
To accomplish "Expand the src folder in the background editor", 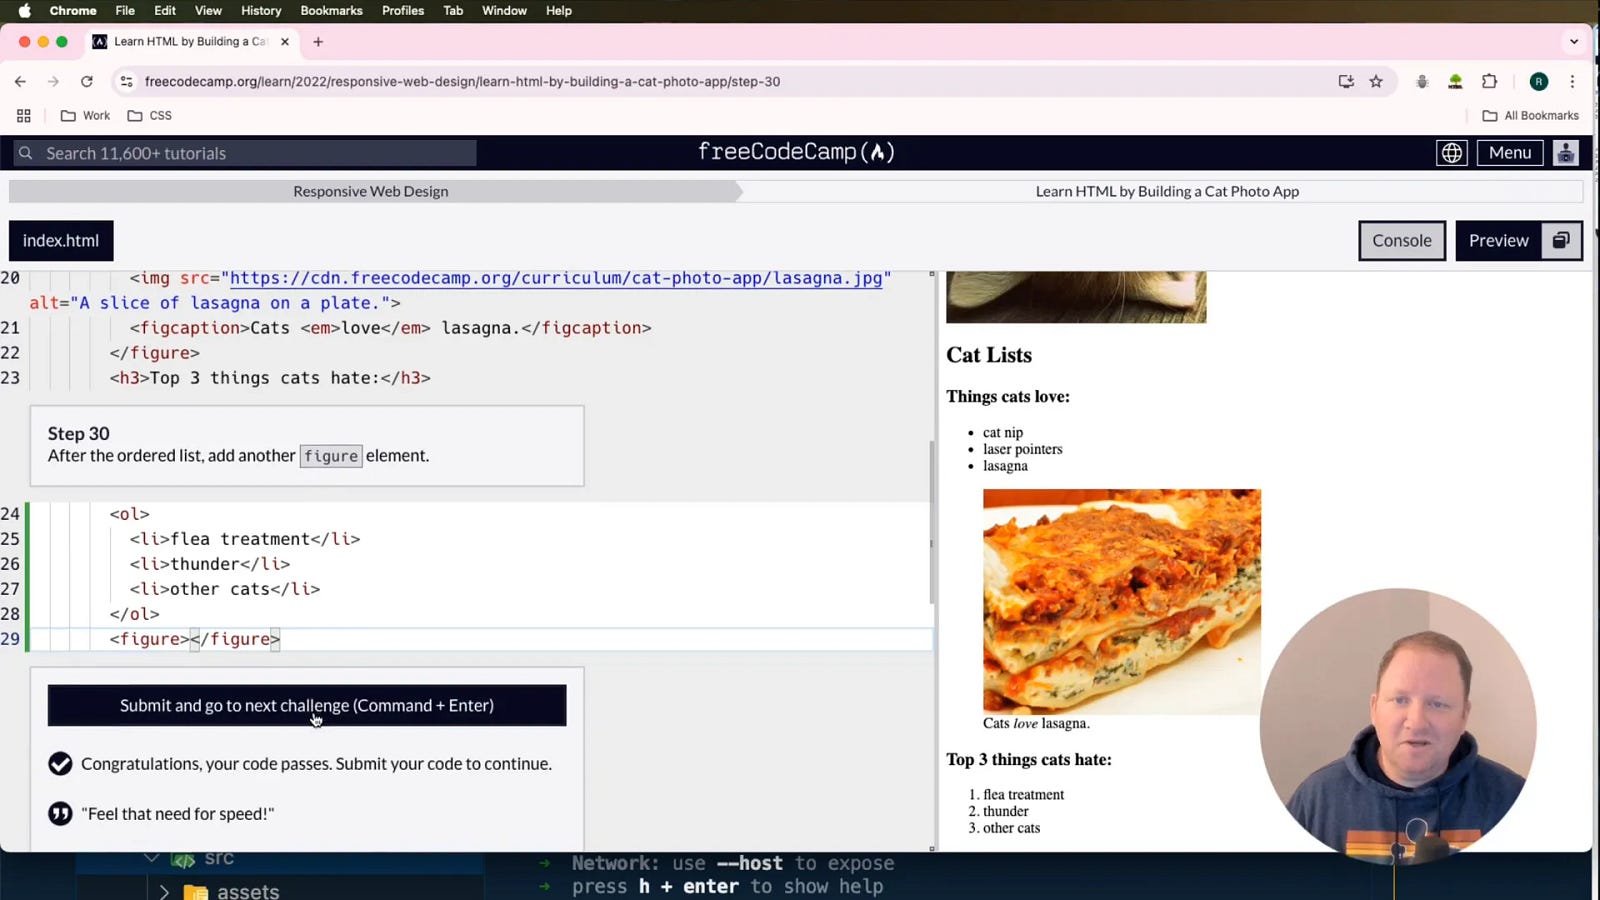I will [x=151, y=858].
